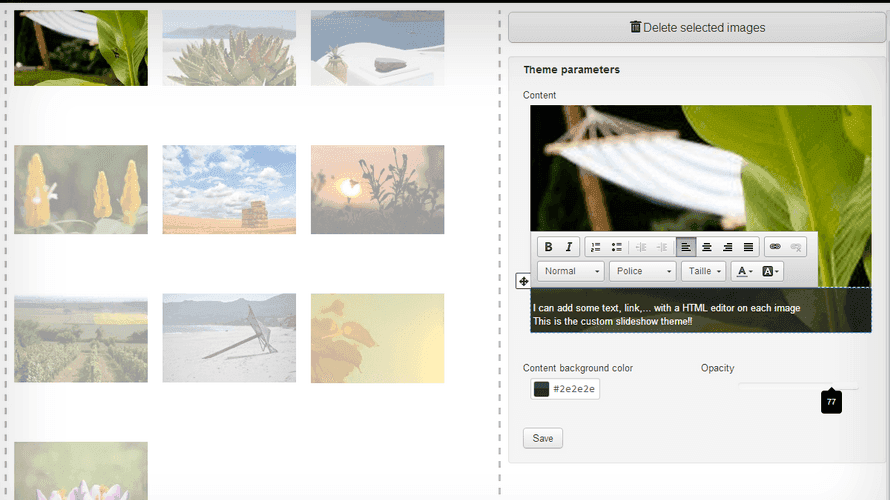Open the Normal paragraph format dropdown

click(571, 271)
